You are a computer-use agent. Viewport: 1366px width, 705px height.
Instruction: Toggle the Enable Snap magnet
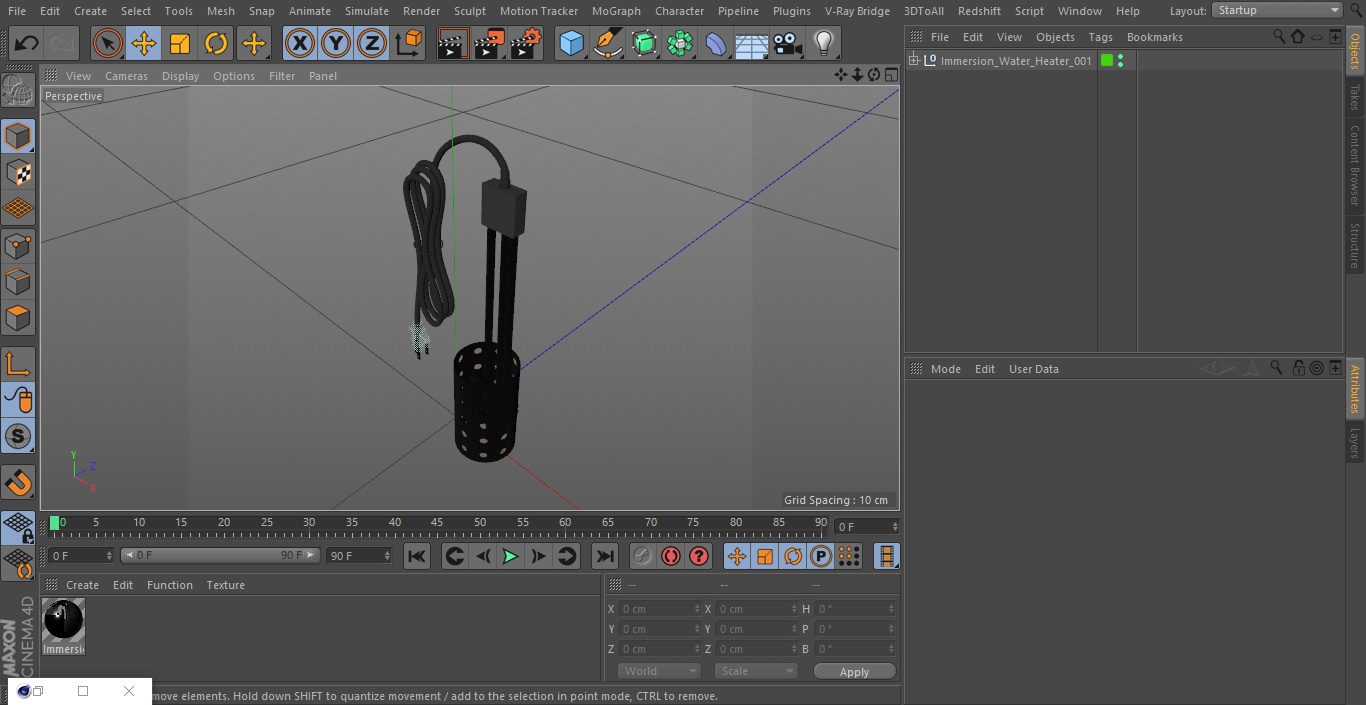pos(18,483)
